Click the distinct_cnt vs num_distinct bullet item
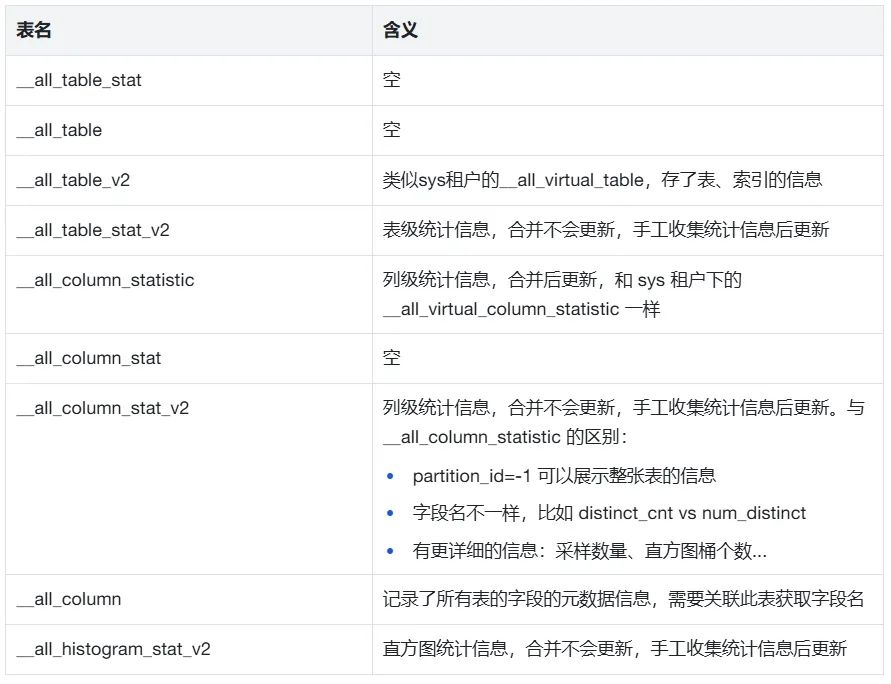Screen dimensions: 891x684 click(609, 513)
